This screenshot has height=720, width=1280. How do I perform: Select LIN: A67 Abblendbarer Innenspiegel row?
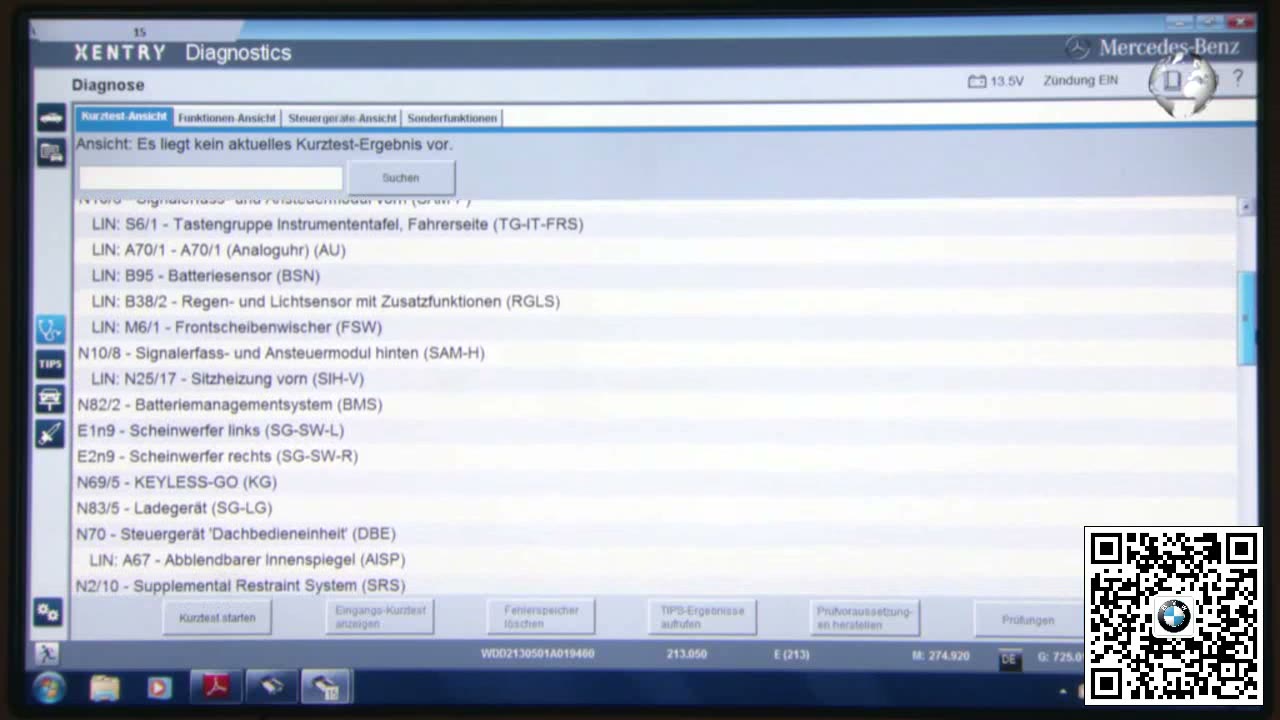pyautogui.click(x=655, y=560)
